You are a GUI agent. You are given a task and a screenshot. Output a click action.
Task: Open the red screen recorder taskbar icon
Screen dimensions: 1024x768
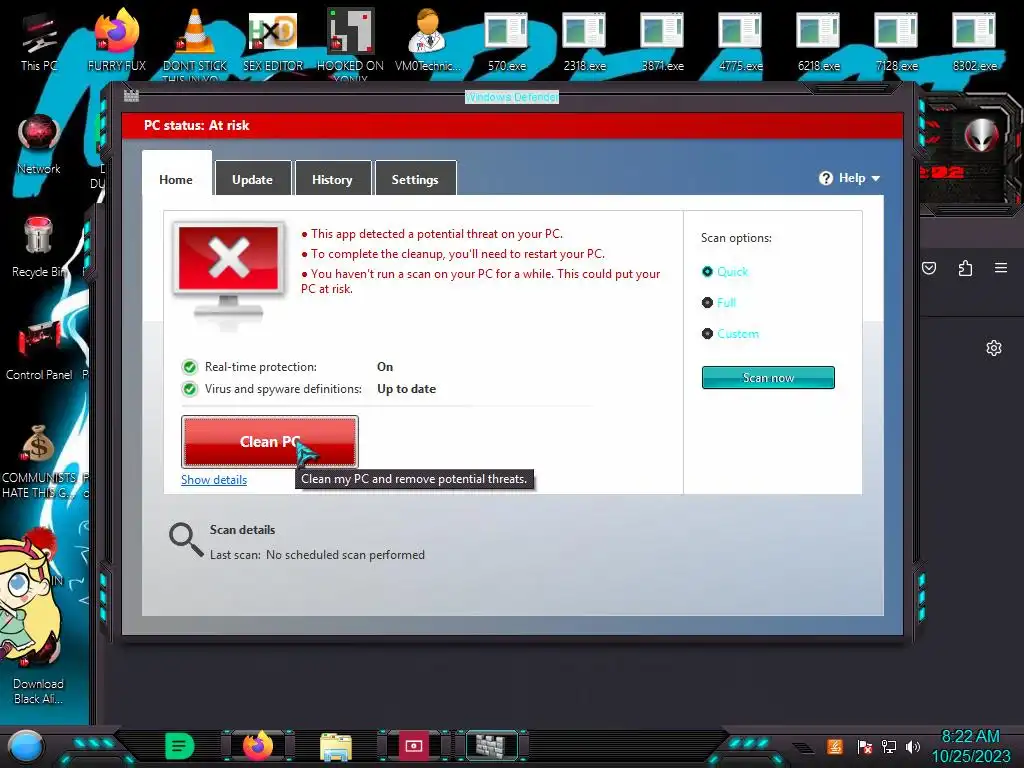coord(413,746)
